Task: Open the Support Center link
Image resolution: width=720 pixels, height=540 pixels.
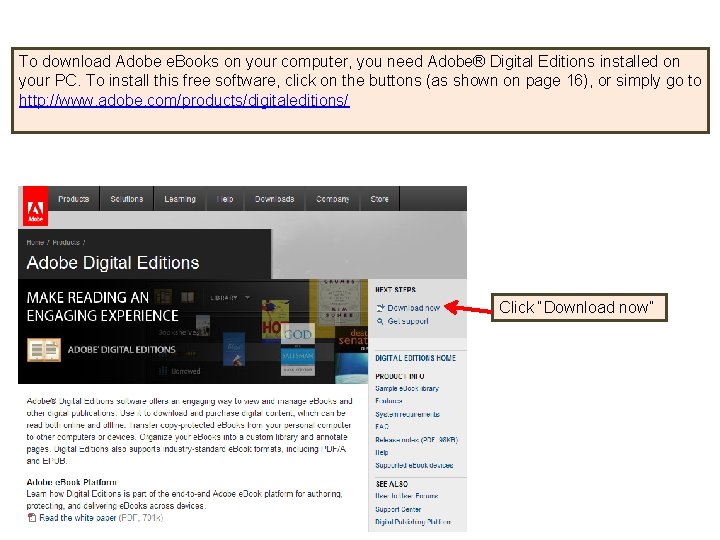Action: point(398,509)
